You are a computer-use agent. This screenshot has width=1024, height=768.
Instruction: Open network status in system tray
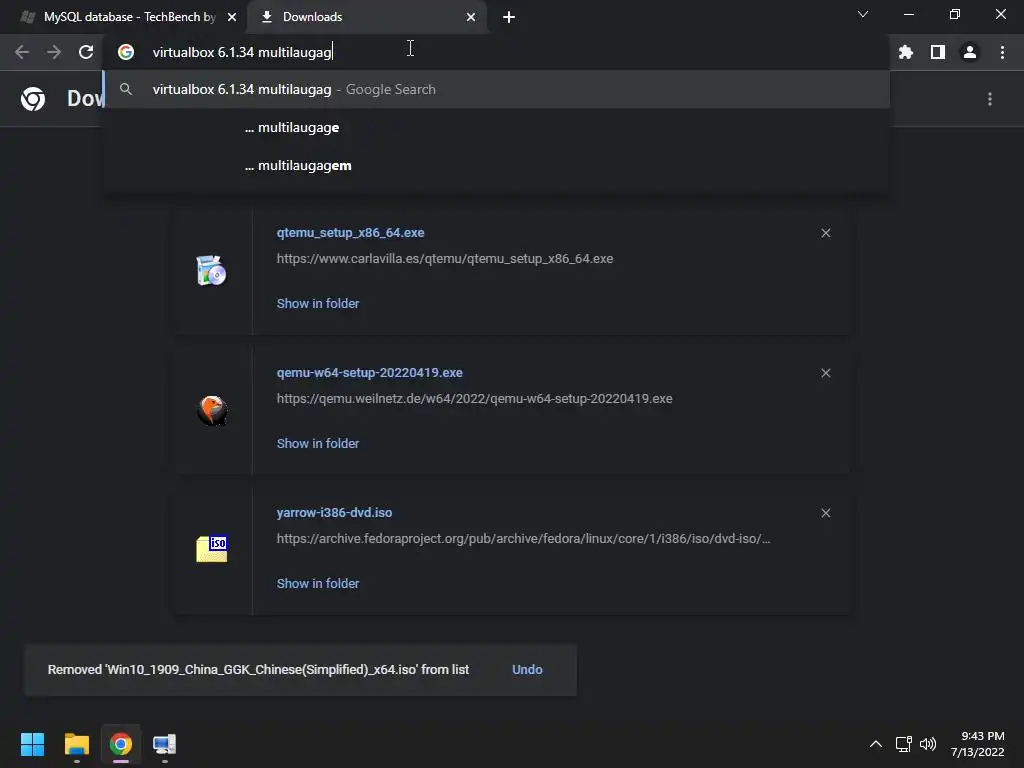pyautogui.click(x=904, y=744)
